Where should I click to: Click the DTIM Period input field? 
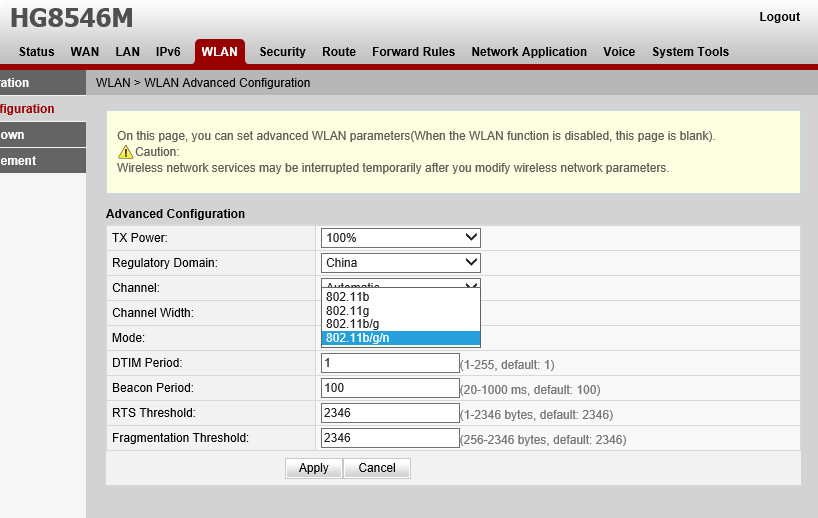(390, 363)
